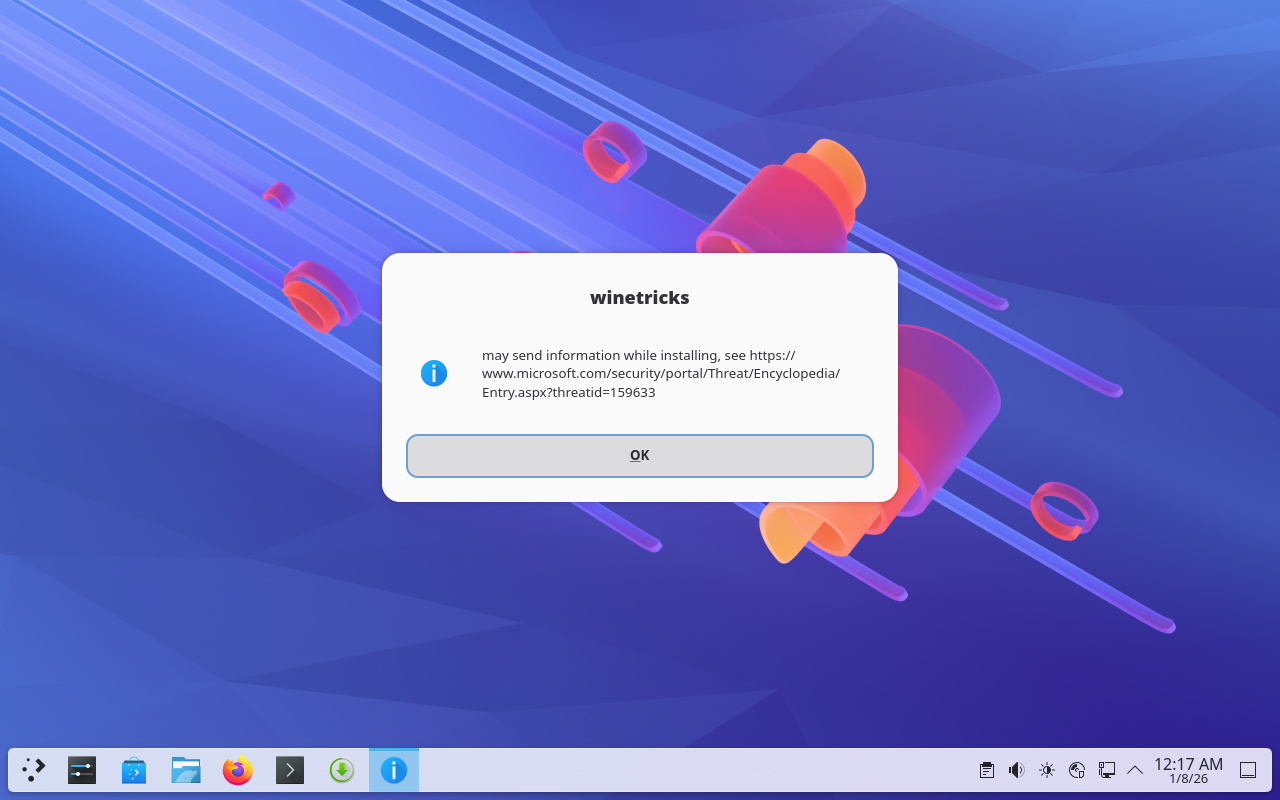Open the Konsole terminal
The image size is (1280, 800).
(x=290, y=770)
